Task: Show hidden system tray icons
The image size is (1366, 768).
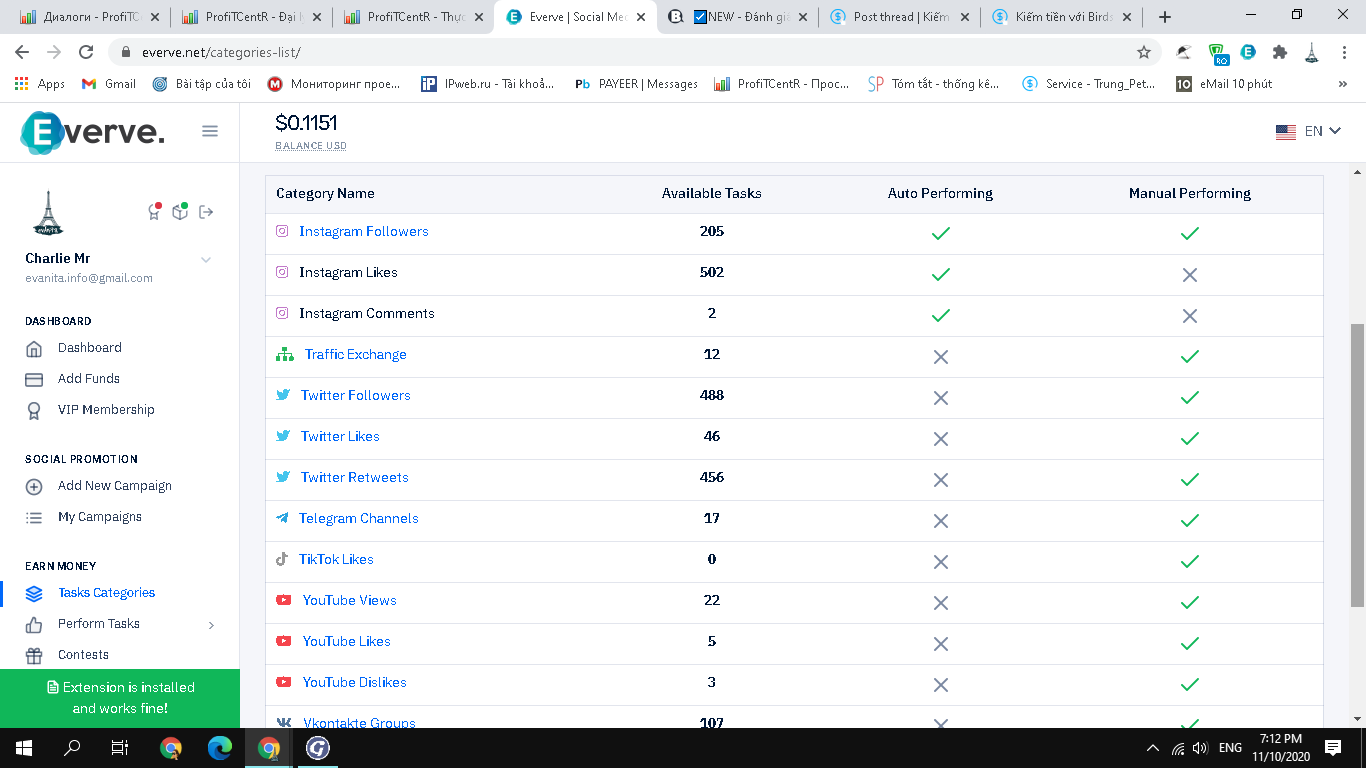Action: pyautogui.click(x=1153, y=748)
